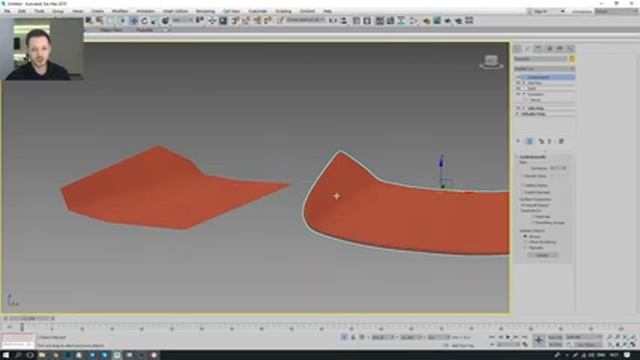Open the Workspaces dropdown
The width and height of the screenshot is (640, 360).
(x=616, y=11)
